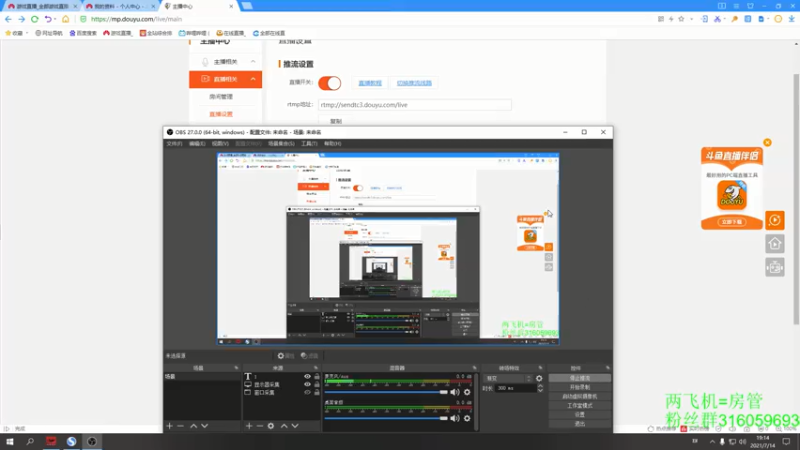Pop out the OBS scenes dock using its header icon

click(236, 368)
